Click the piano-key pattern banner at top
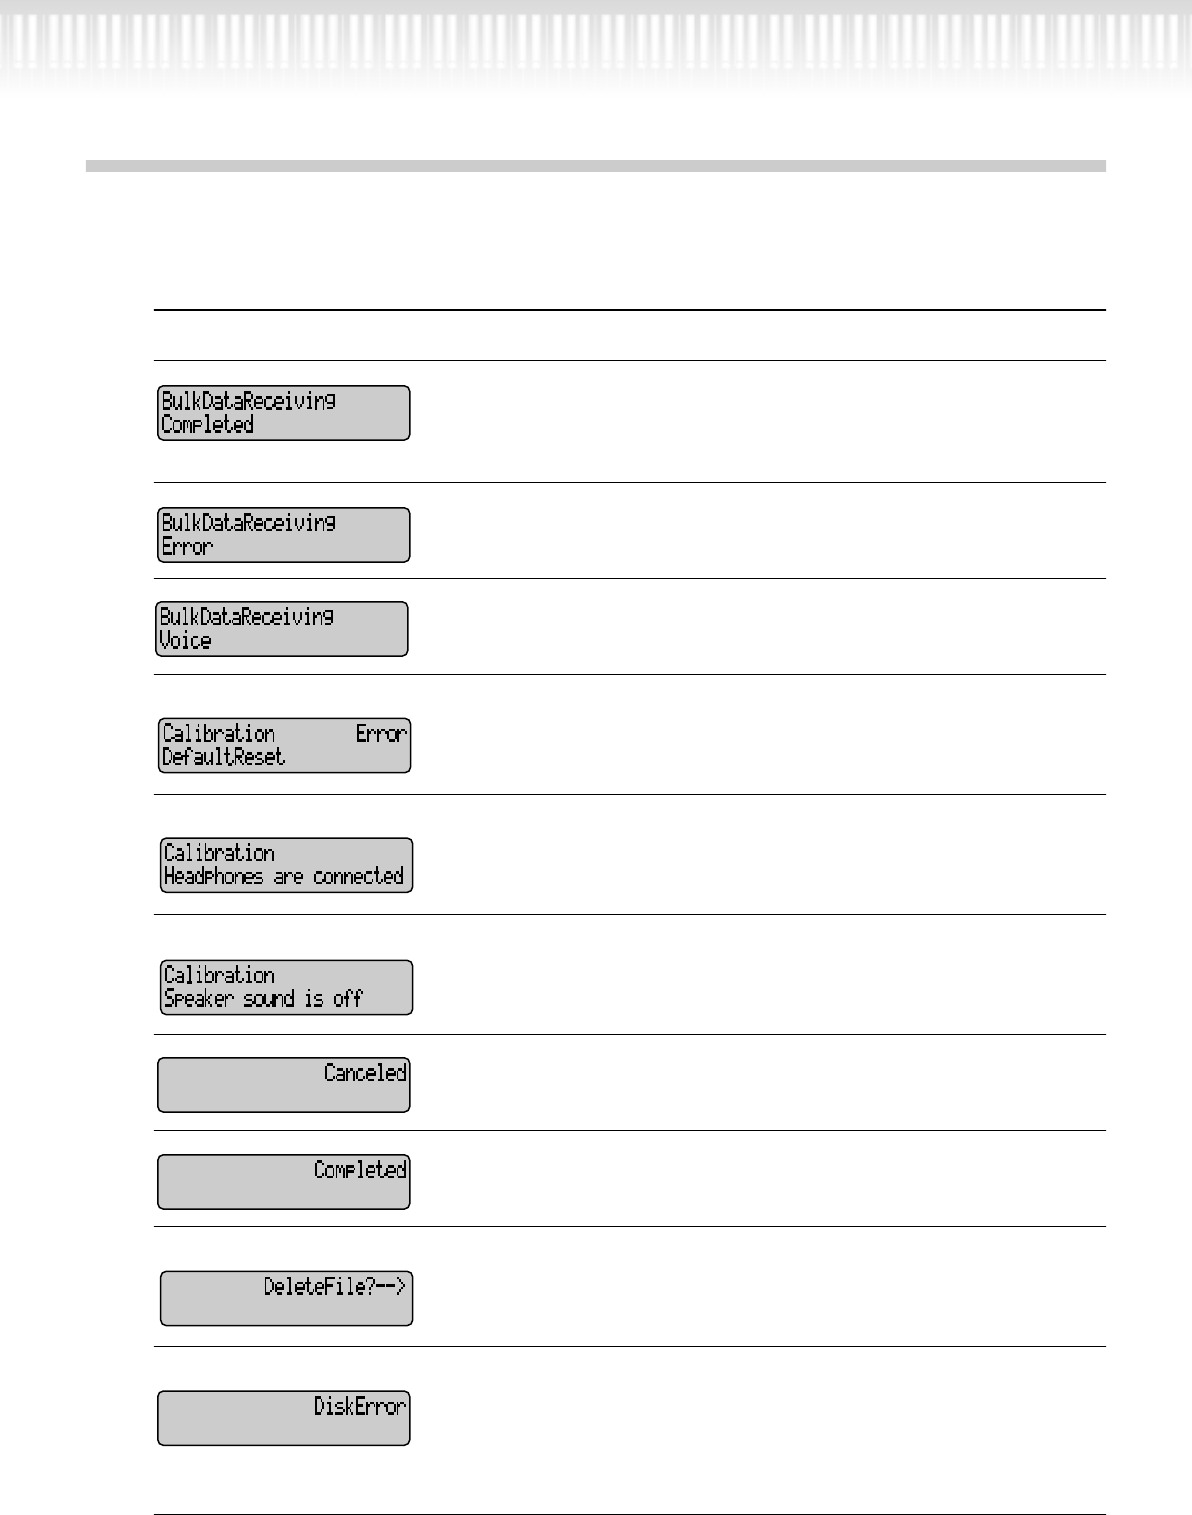Viewport: 1192px width, 1515px height. tap(596, 45)
